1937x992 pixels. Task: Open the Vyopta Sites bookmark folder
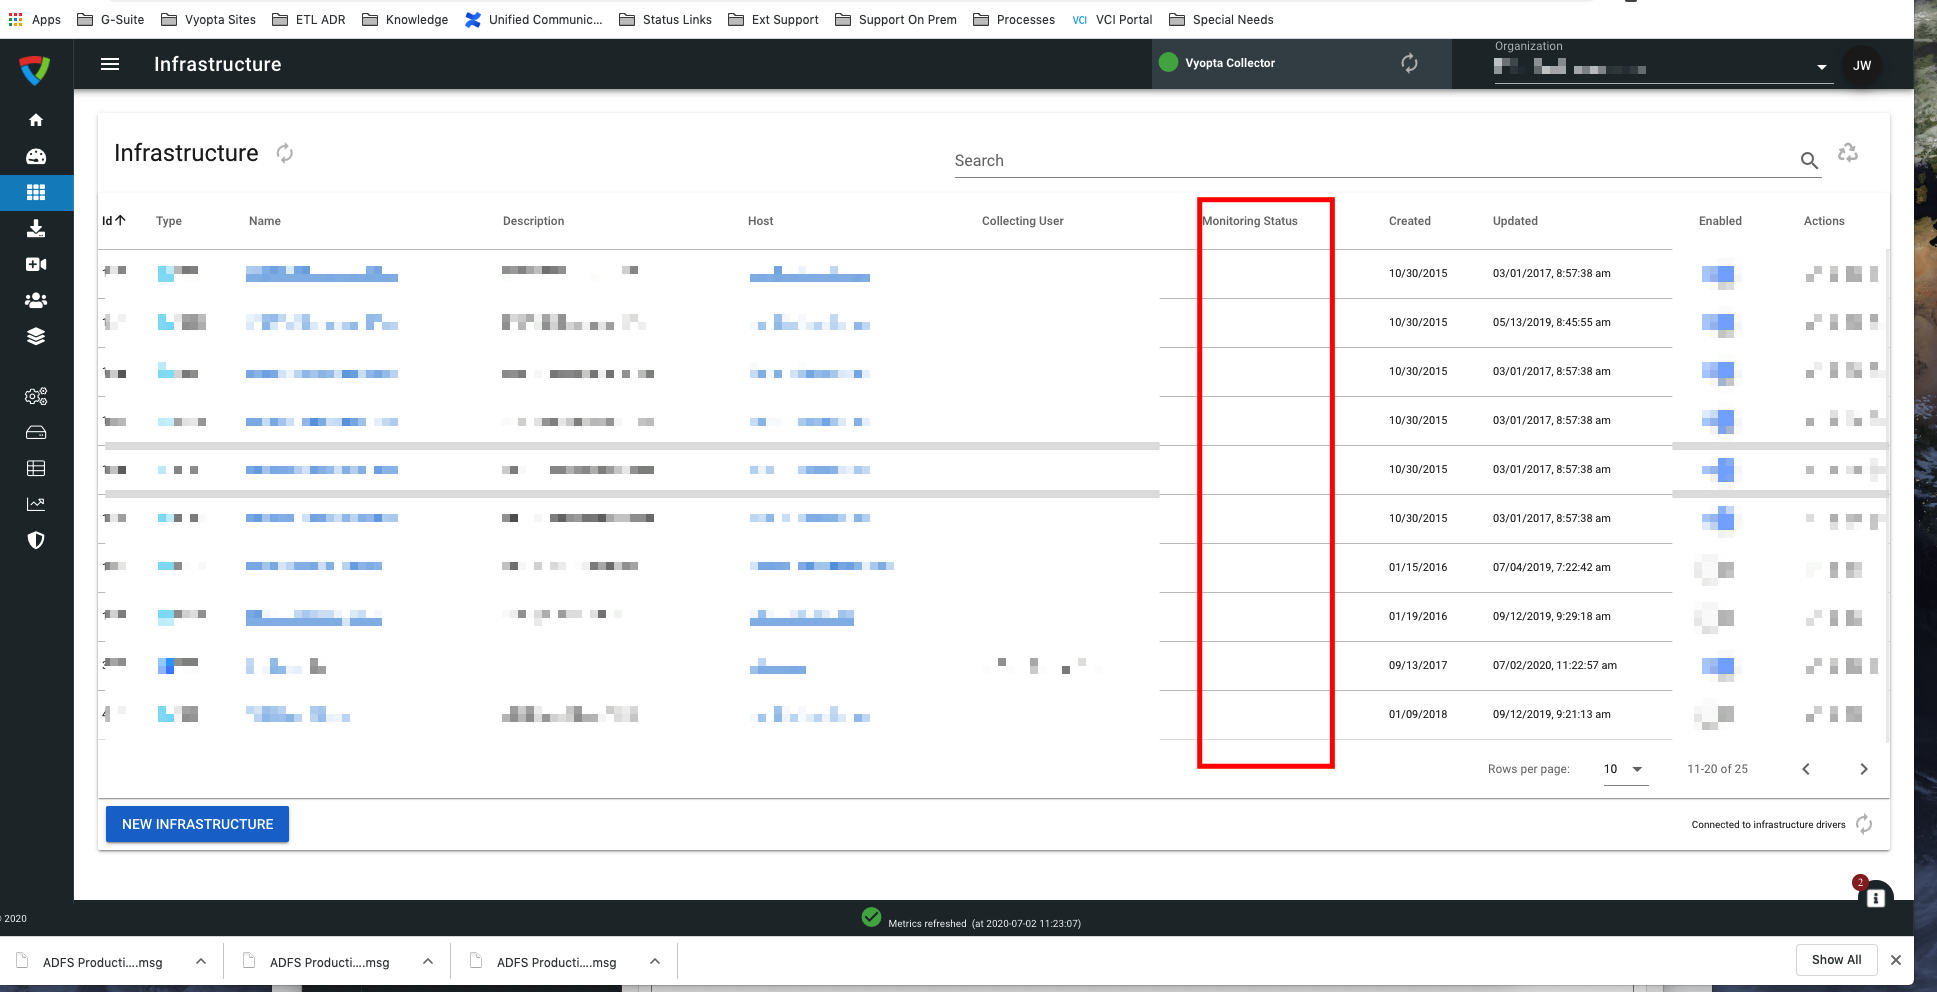click(208, 19)
